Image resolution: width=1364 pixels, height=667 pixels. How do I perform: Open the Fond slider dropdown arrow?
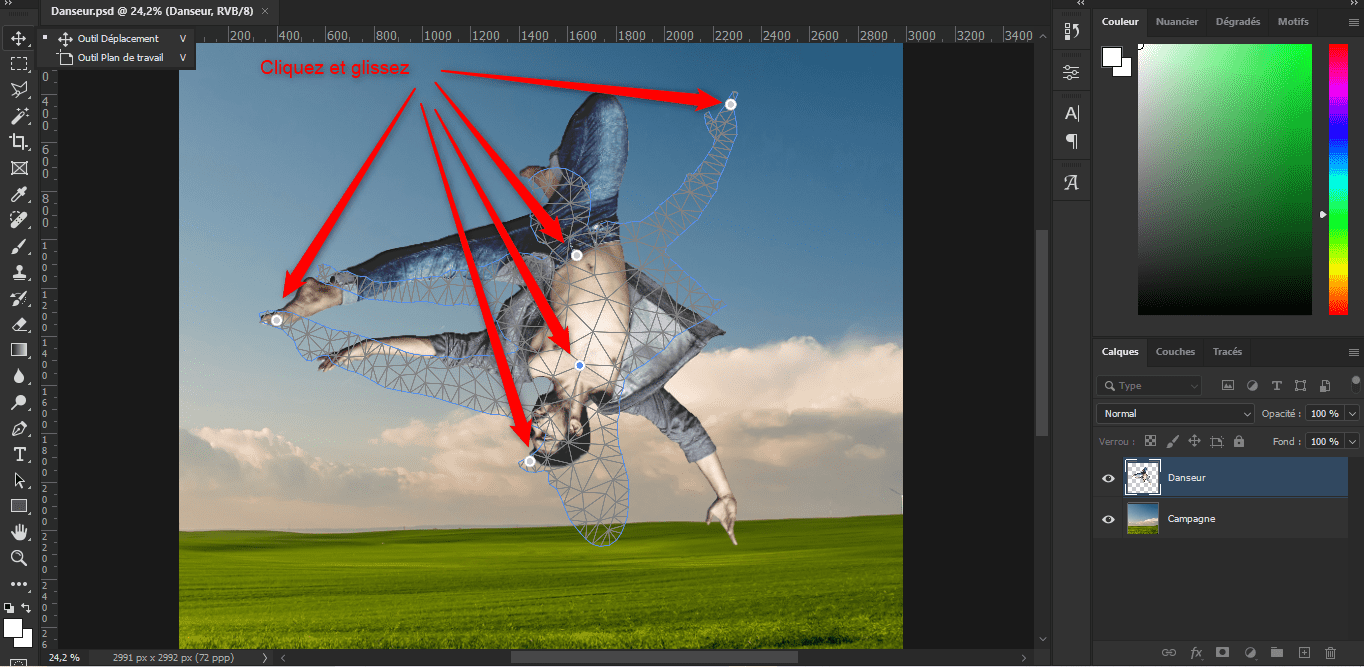pos(1354,441)
